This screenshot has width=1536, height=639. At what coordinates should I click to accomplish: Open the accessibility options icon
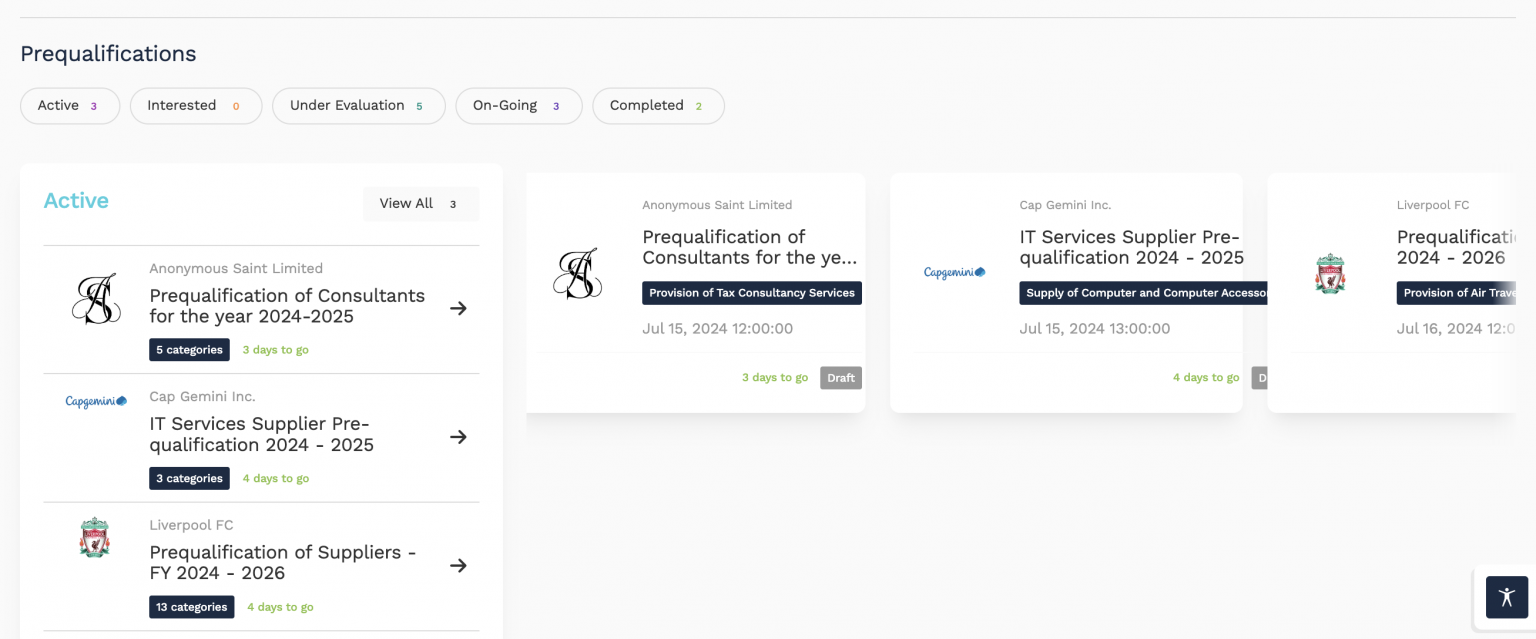(1506, 597)
